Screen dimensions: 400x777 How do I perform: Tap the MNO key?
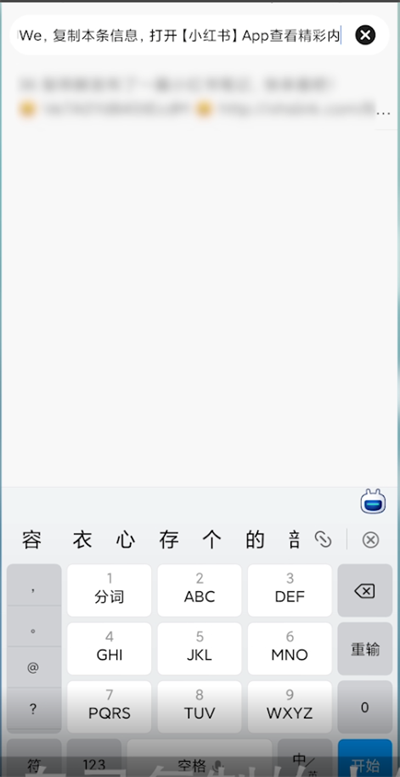coord(289,648)
